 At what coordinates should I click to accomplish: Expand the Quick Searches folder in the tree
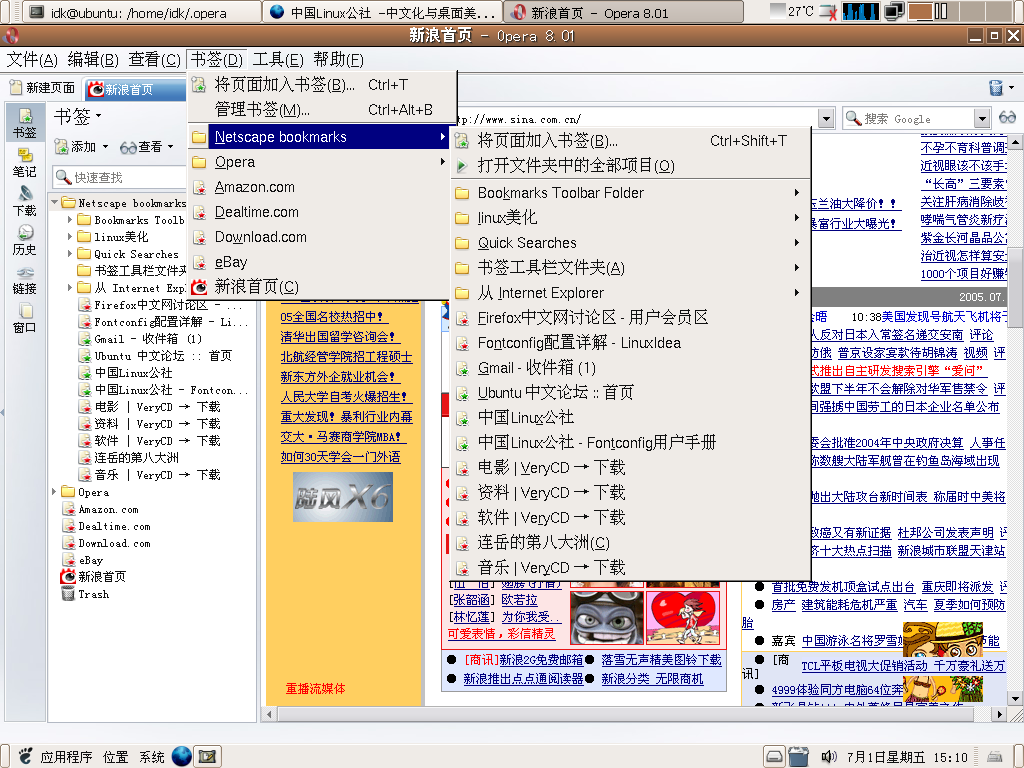[71, 253]
